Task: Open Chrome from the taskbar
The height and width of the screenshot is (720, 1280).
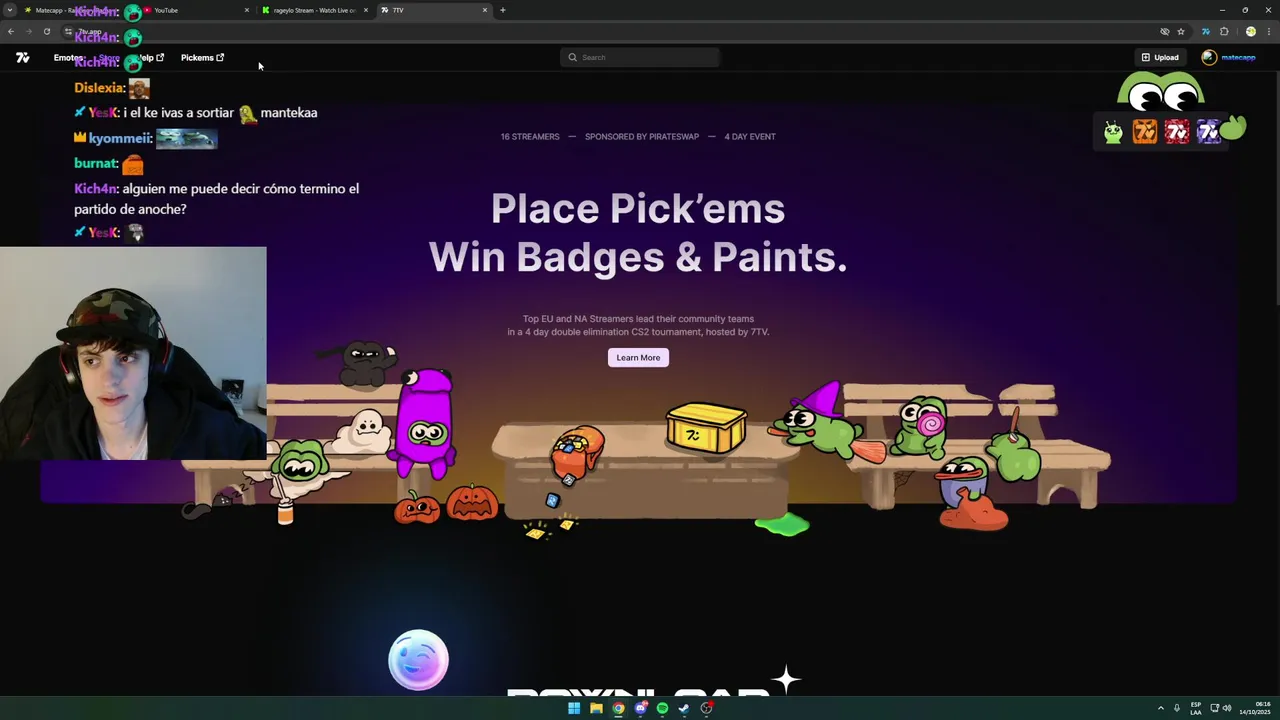Action: 618,708
